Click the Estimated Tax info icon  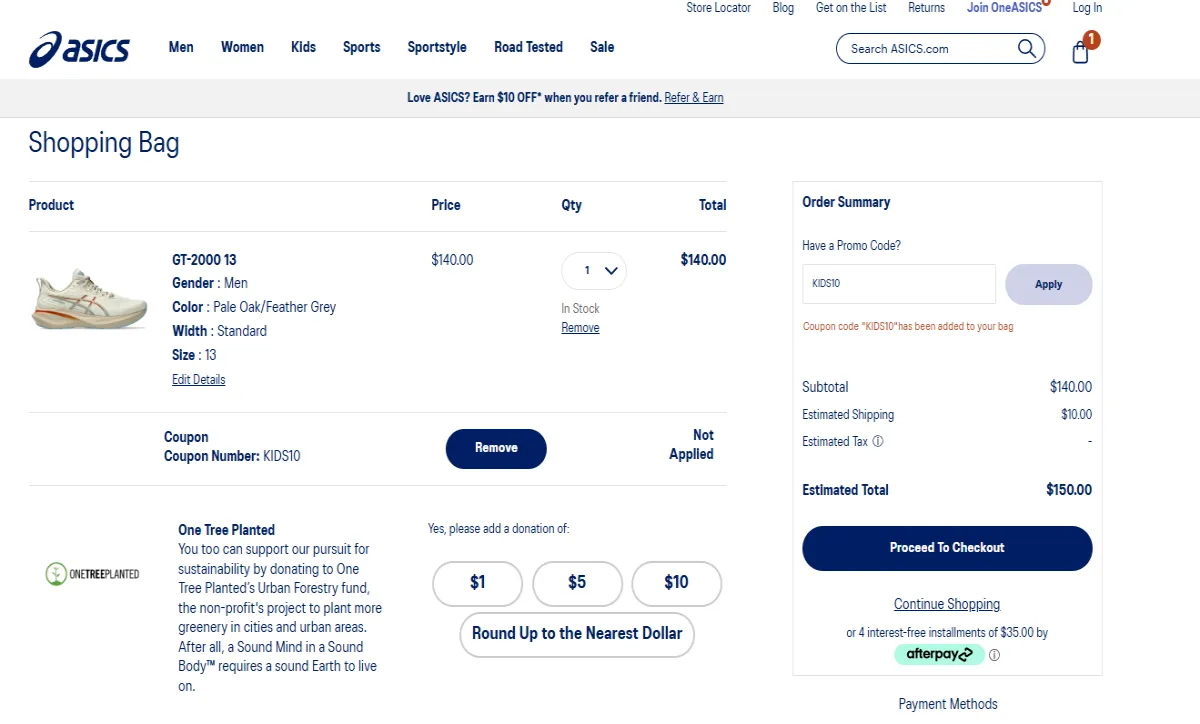[877, 441]
